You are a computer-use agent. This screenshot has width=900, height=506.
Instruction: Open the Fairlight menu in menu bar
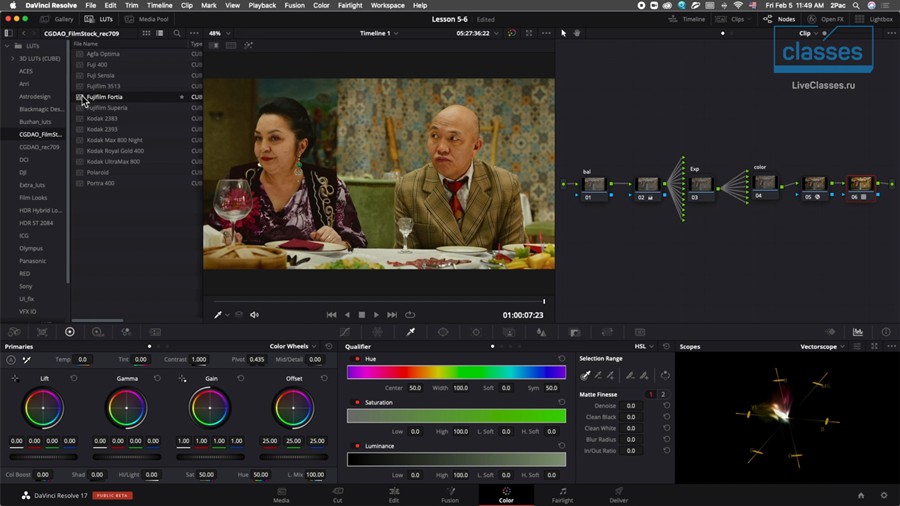[x=350, y=5]
